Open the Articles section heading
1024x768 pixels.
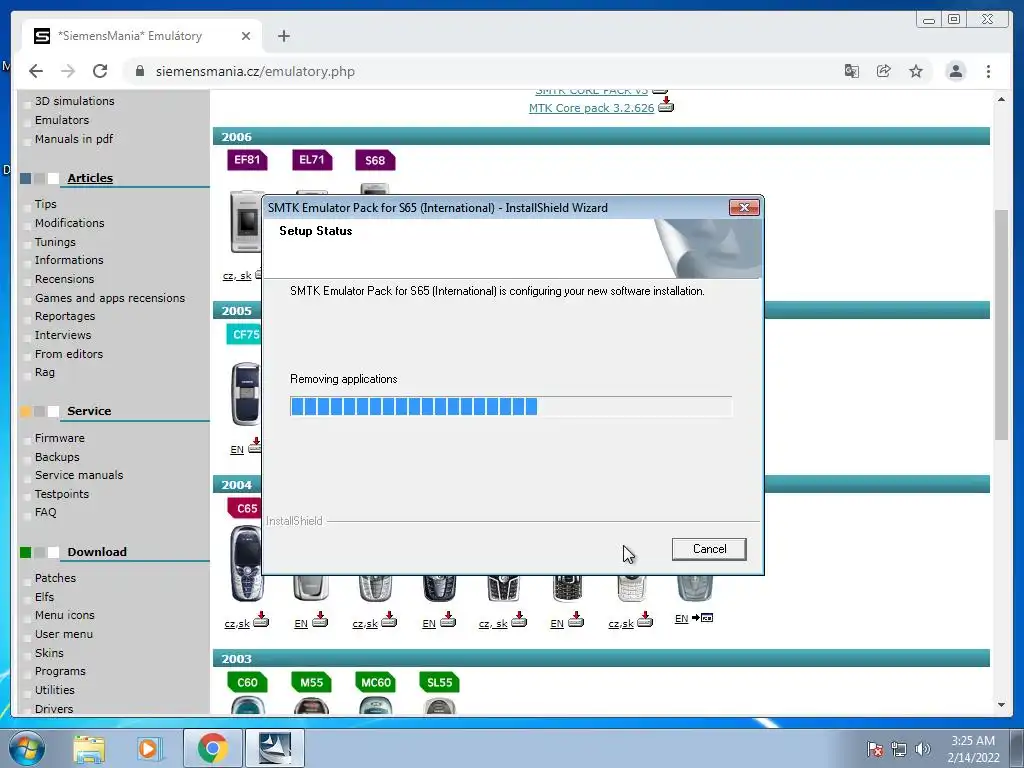coord(90,178)
